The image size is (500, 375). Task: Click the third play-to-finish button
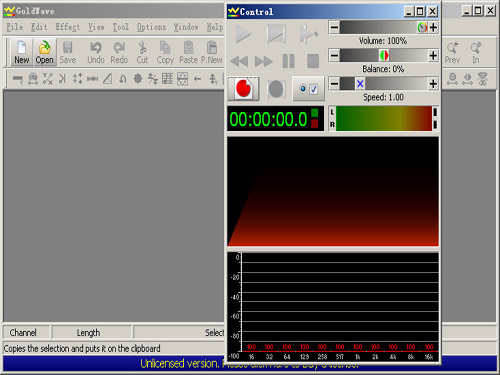pyautogui.click(x=309, y=34)
